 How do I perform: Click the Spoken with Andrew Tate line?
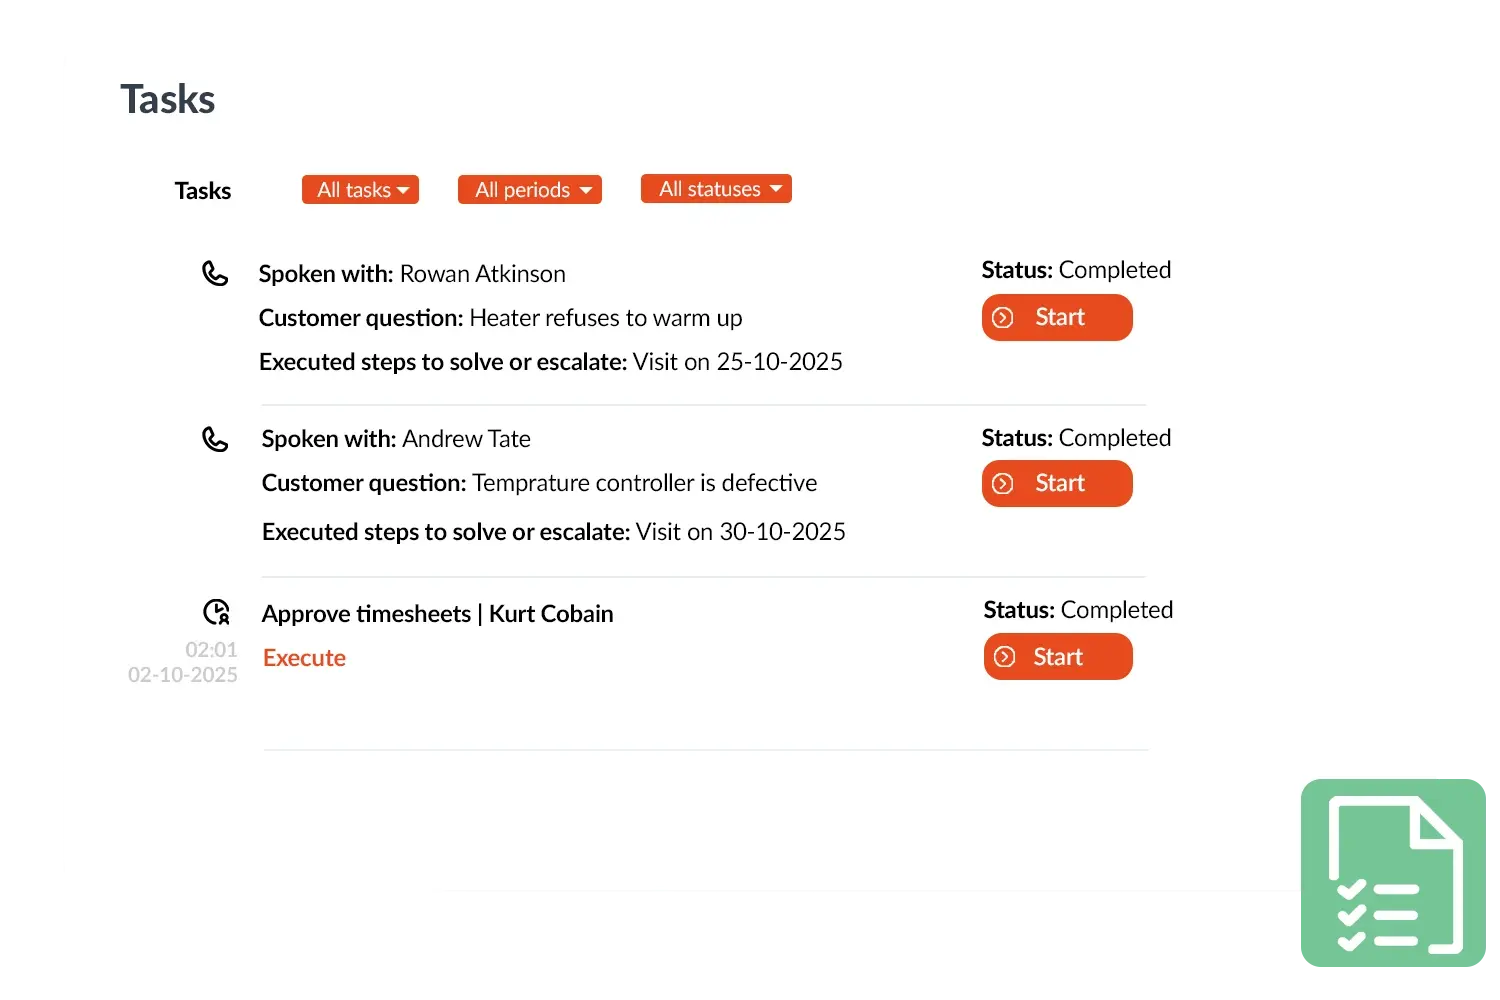click(x=396, y=439)
